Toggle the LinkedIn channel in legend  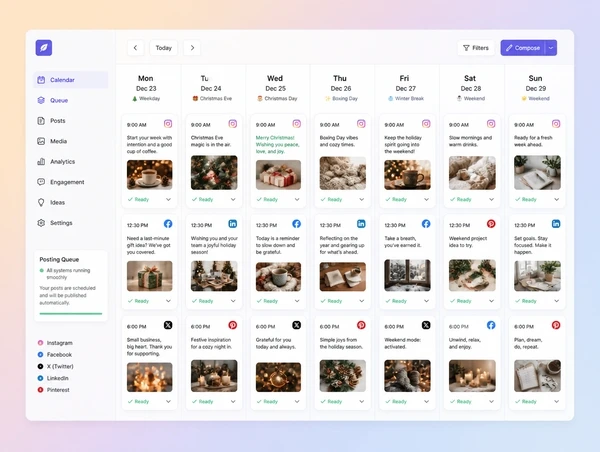53,378
